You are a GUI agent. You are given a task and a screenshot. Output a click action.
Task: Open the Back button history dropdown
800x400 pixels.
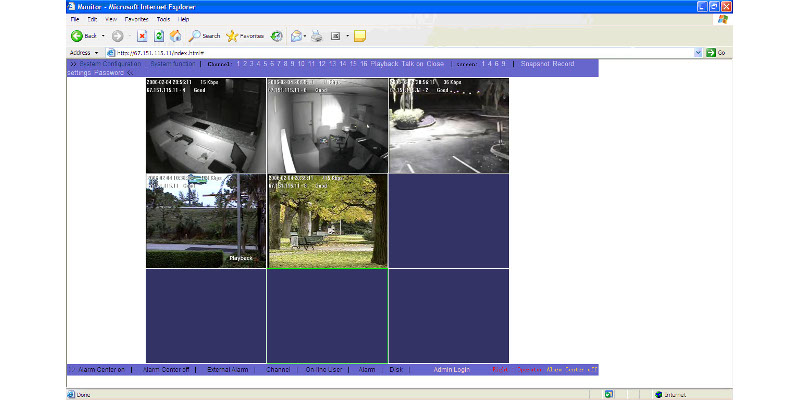click(103, 36)
